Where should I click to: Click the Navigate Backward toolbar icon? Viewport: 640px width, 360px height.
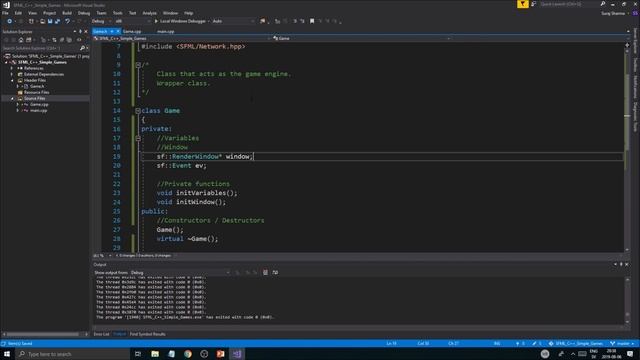coord(9,21)
